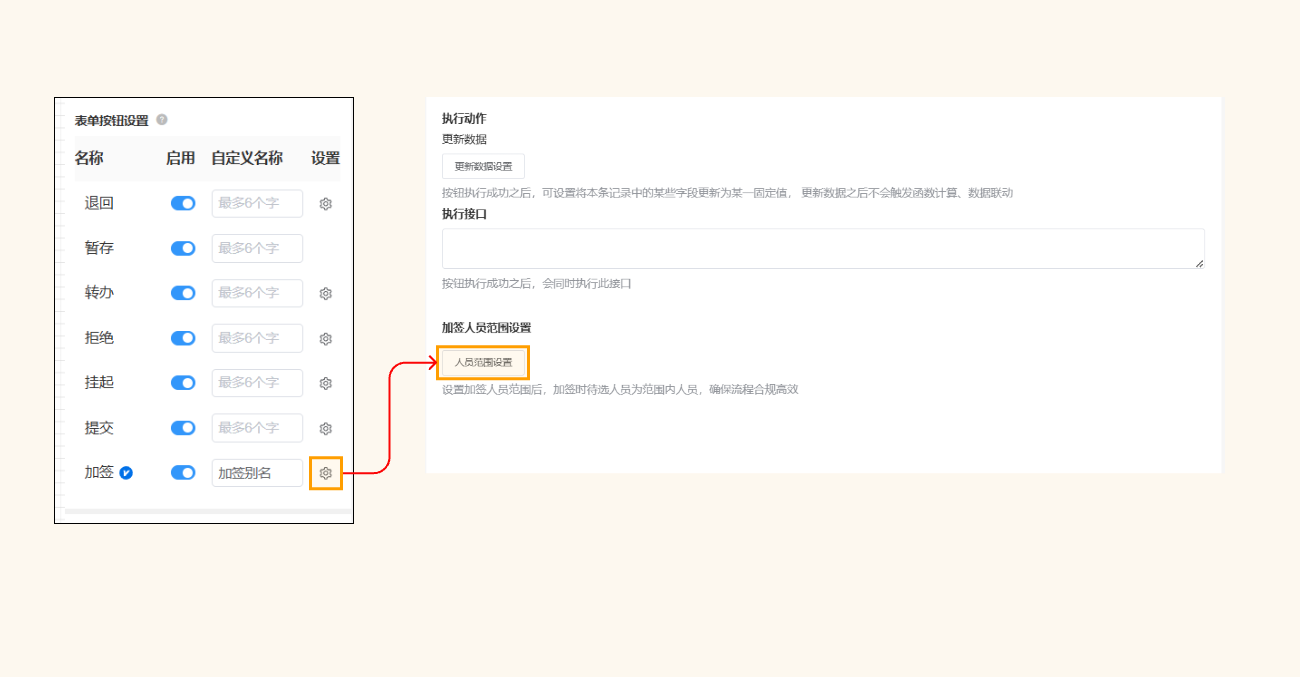Click the 加签别名 name field
This screenshot has width=1300, height=677.
(256, 472)
